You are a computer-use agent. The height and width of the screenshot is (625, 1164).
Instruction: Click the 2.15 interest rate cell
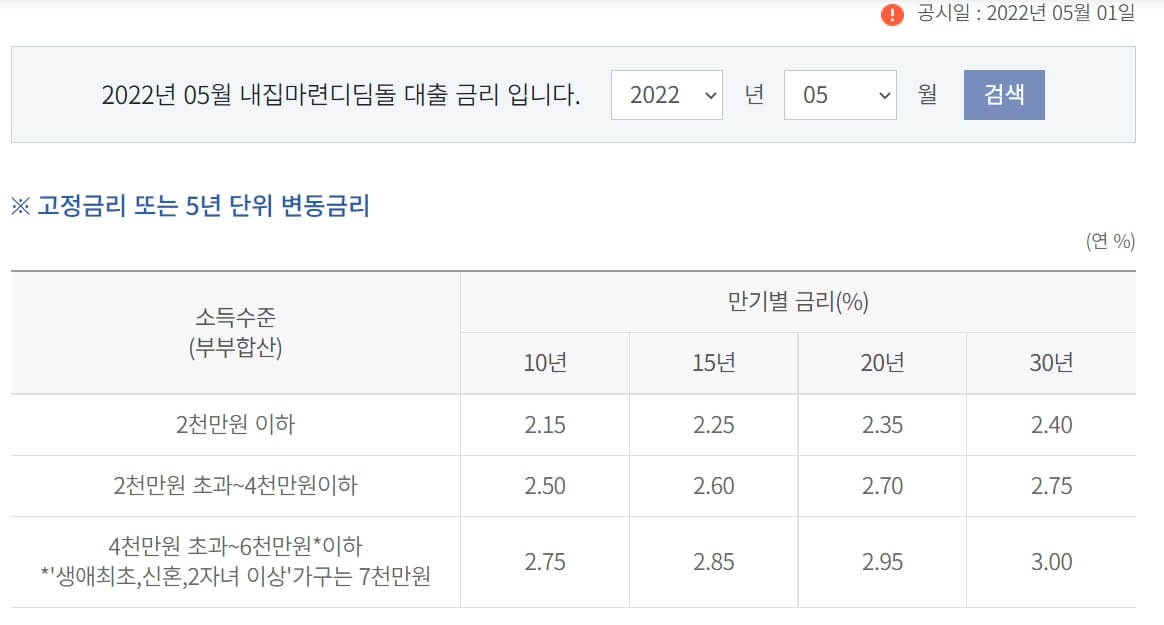point(544,424)
